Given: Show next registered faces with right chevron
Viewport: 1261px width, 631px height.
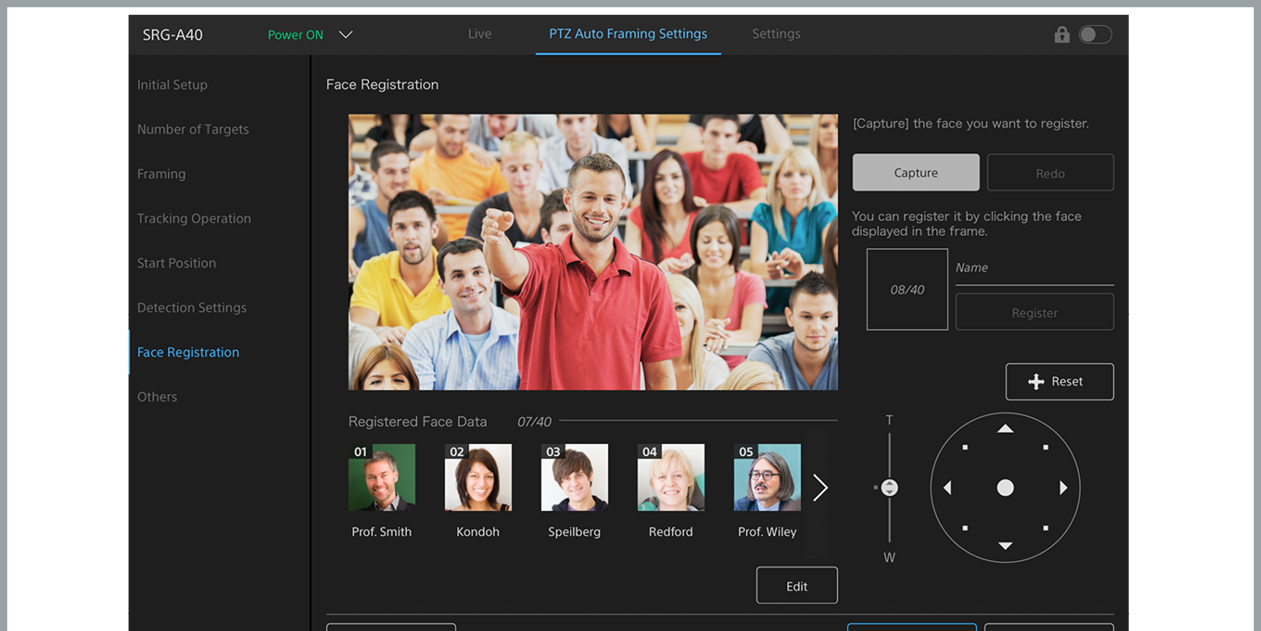Looking at the screenshot, I should tap(820, 488).
